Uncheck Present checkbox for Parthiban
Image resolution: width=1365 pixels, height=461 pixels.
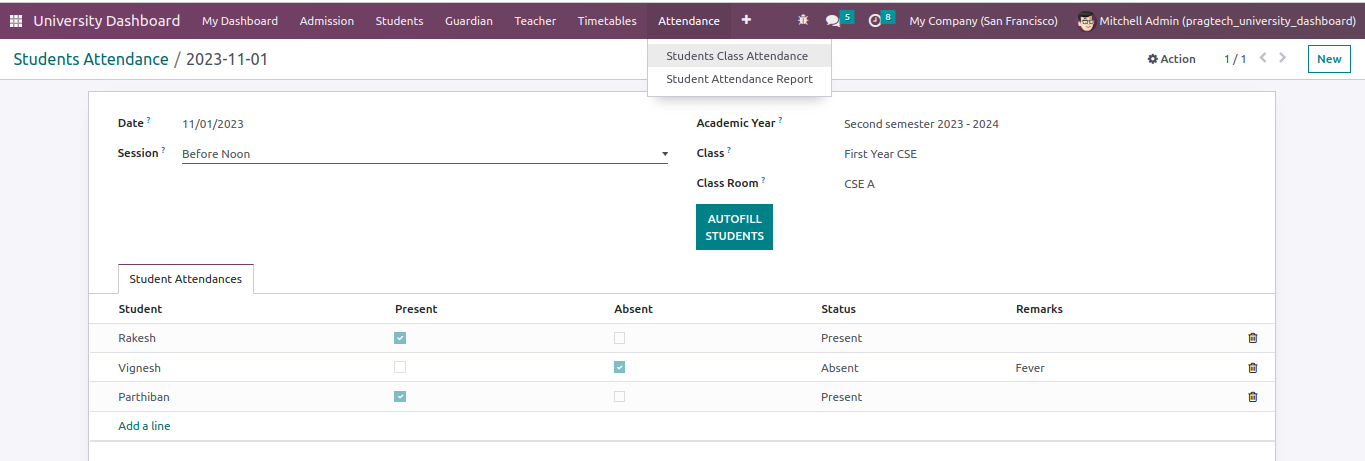[400, 397]
